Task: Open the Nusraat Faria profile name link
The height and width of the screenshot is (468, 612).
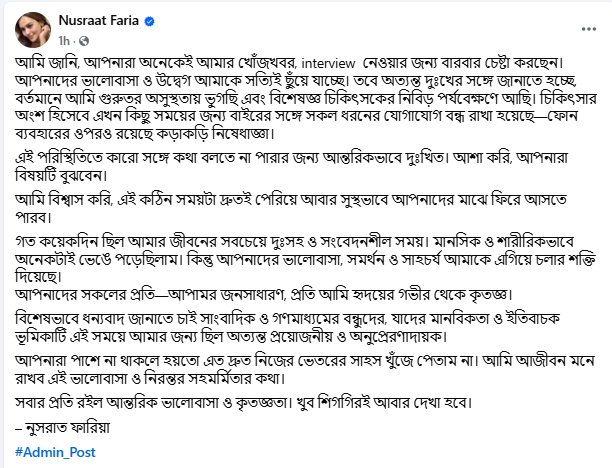Action: click(x=99, y=20)
